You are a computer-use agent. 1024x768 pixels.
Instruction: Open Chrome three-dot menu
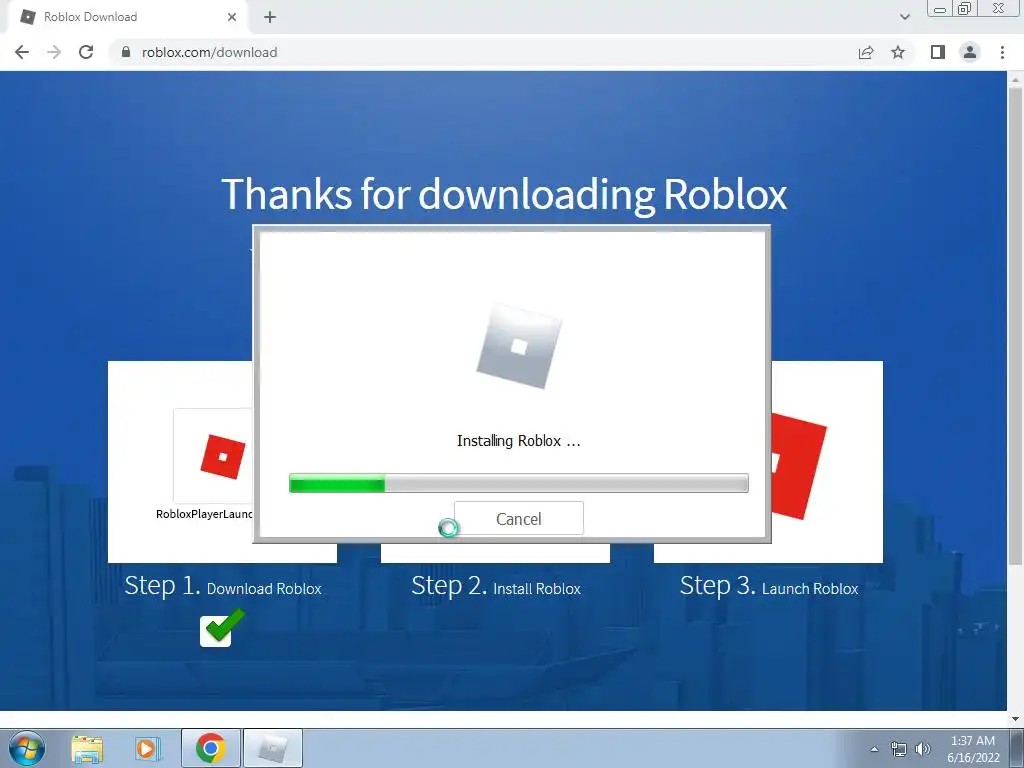pos(1002,52)
